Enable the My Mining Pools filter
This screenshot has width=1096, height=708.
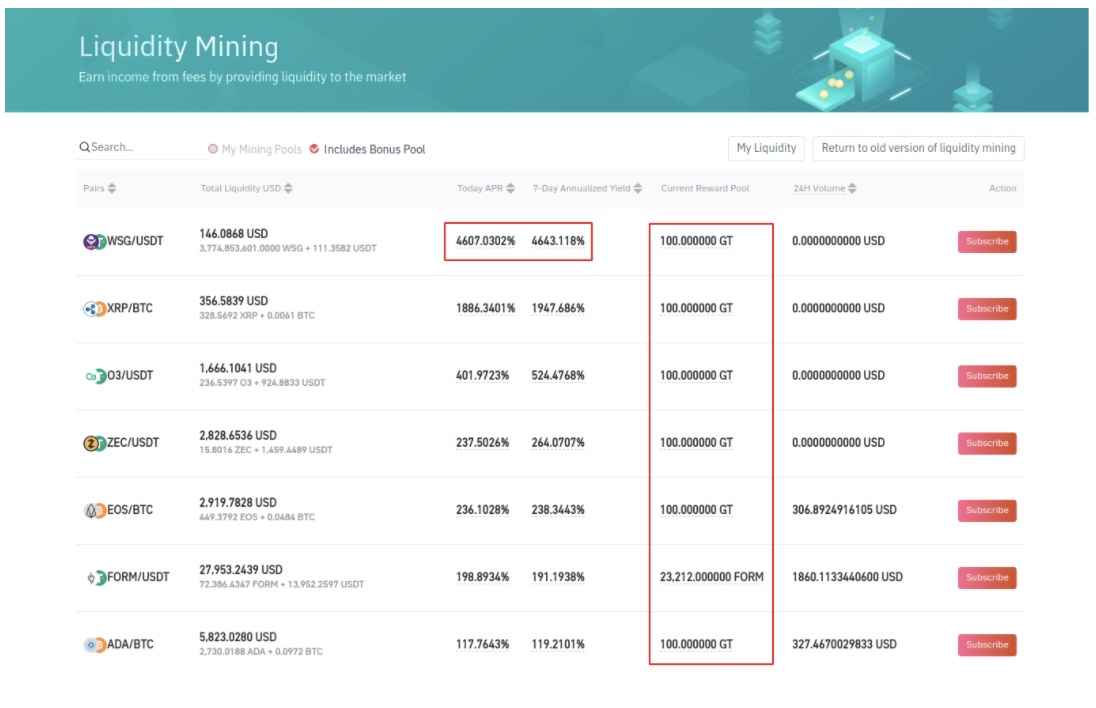tap(213, 149)
